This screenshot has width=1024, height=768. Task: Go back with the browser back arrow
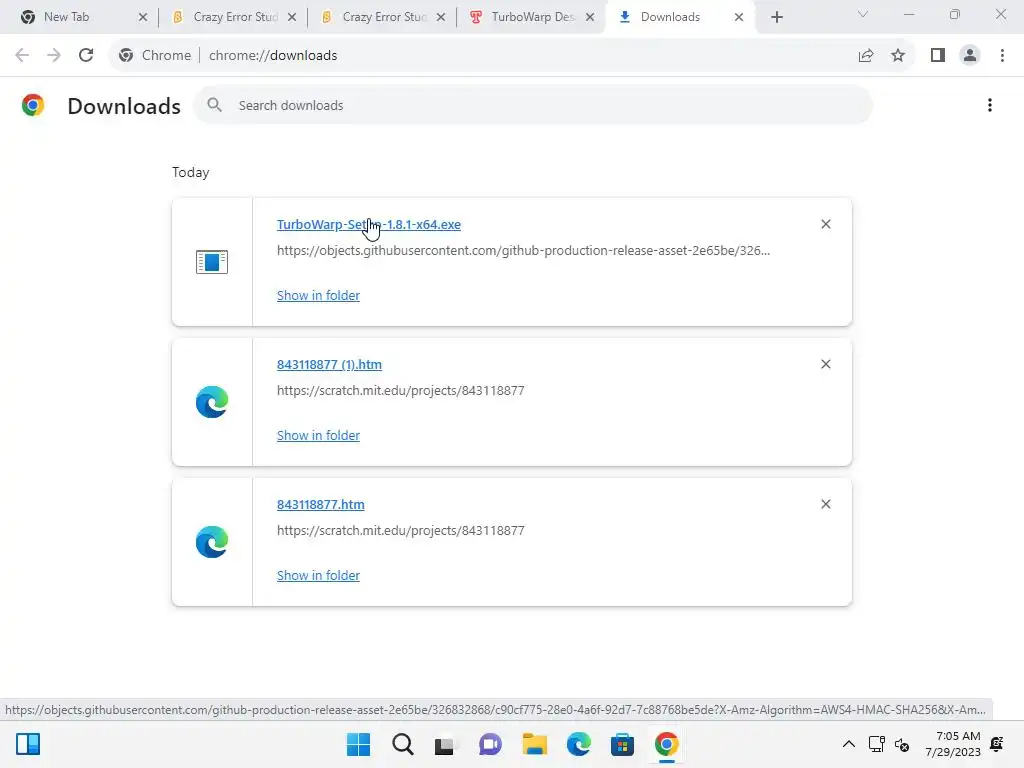pyautogui.click(x=22, y=56)
